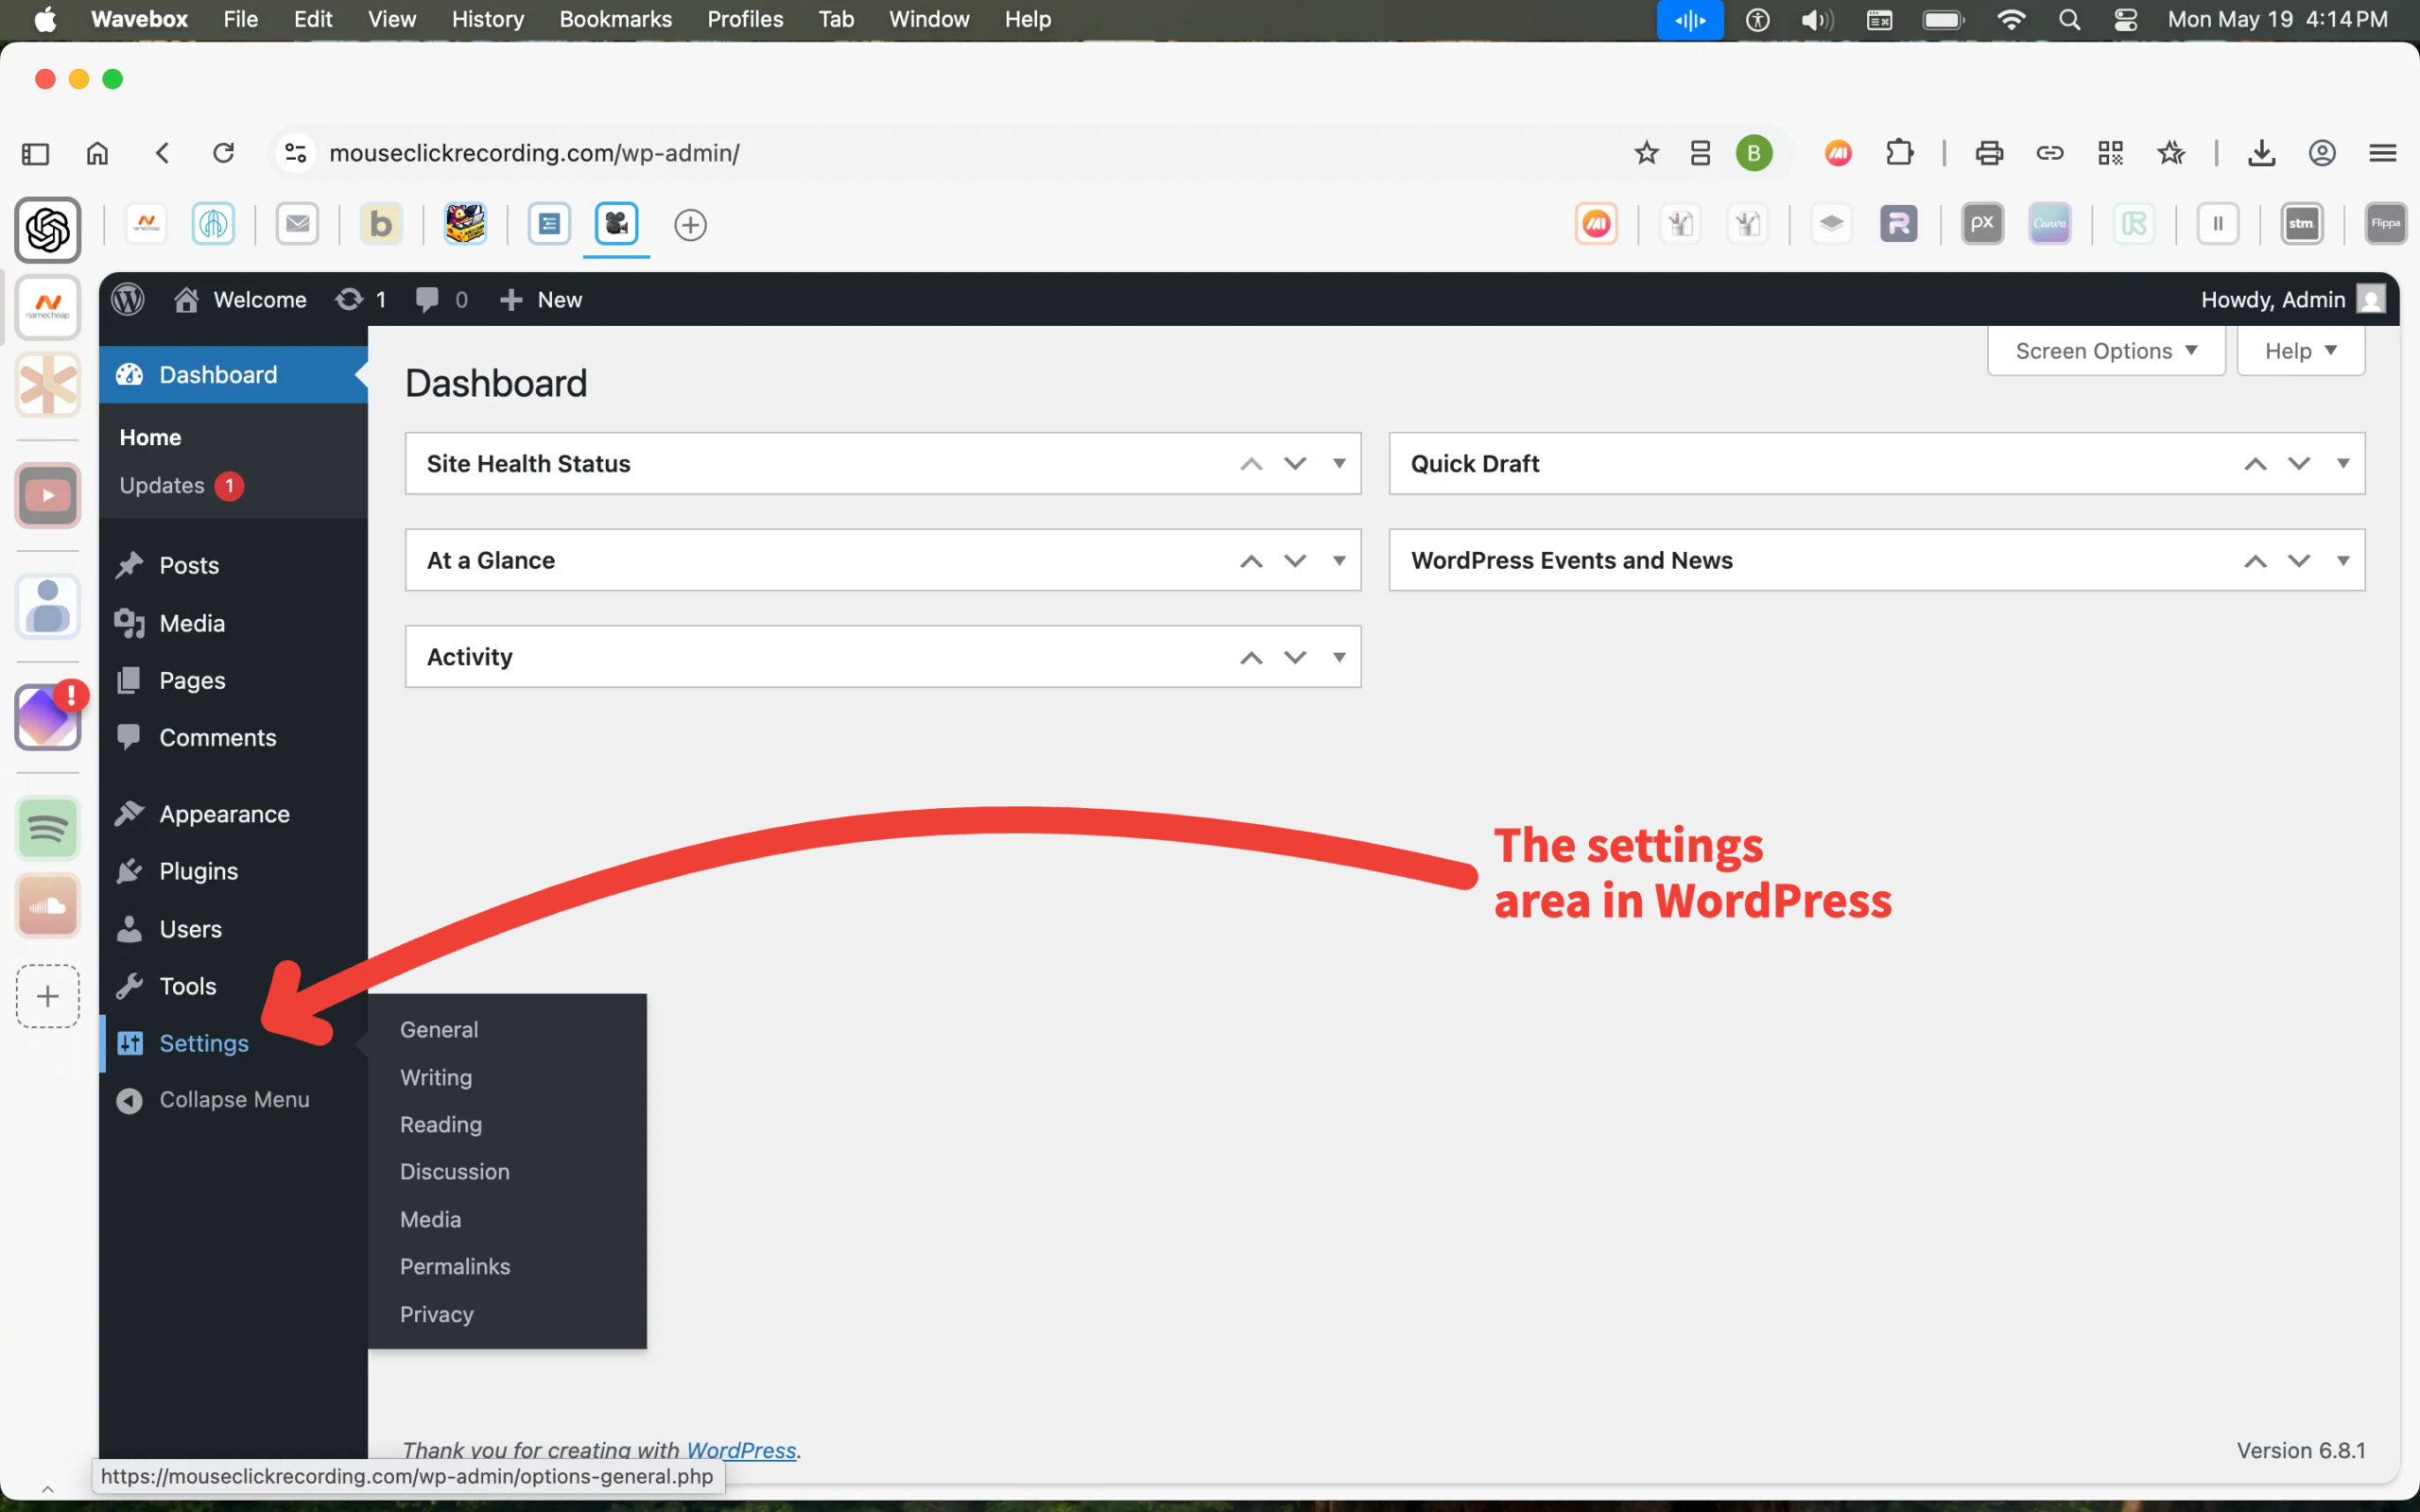The image size is (2420, 1512).
Task: Click the WordPress logo in admin bar
Action: pos(128,299)
